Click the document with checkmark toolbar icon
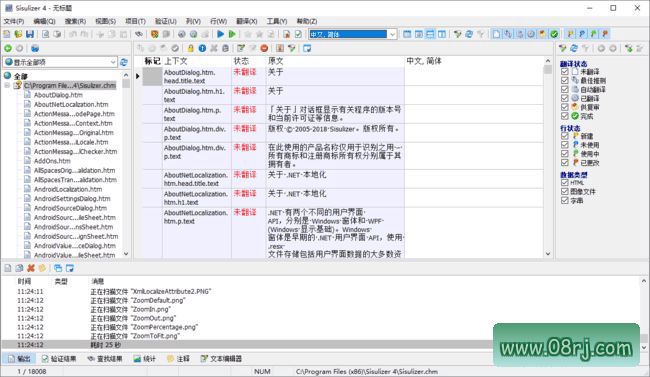The image size is (650, 377). [x=298, y=34]
